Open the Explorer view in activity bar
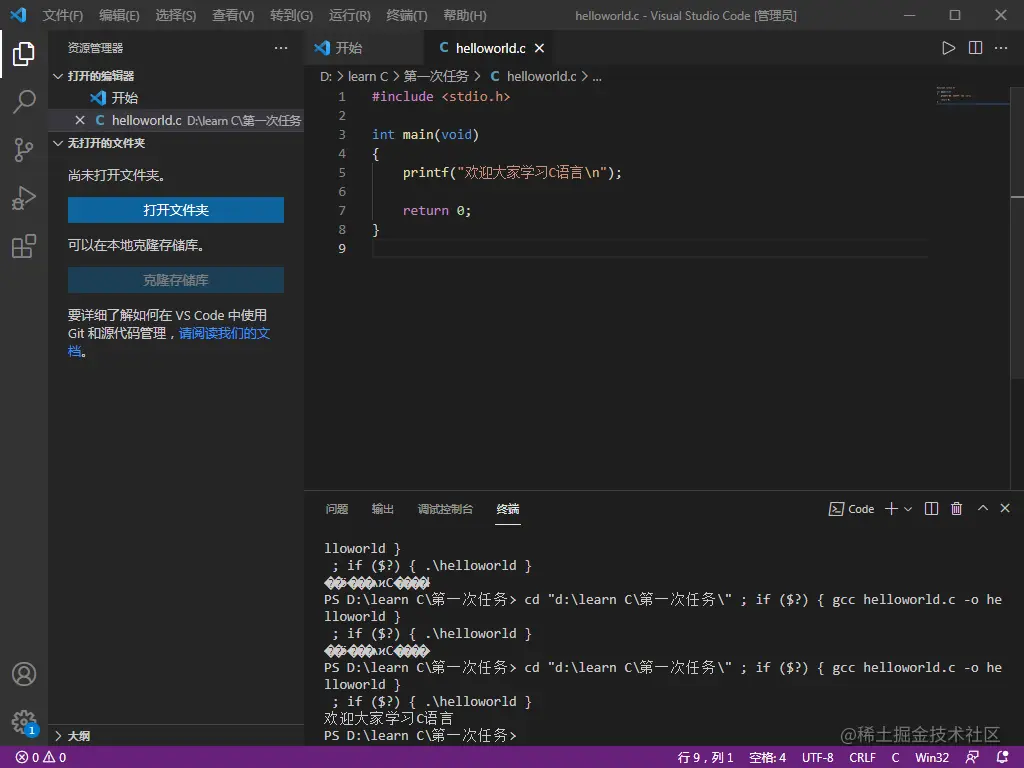The width and height of the screenshot is (1024, 768). pos(24,54)
